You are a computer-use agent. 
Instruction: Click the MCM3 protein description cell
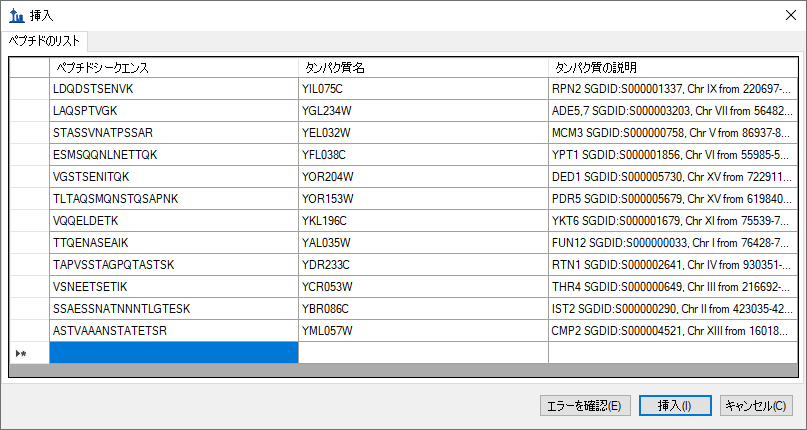(673, 132)
